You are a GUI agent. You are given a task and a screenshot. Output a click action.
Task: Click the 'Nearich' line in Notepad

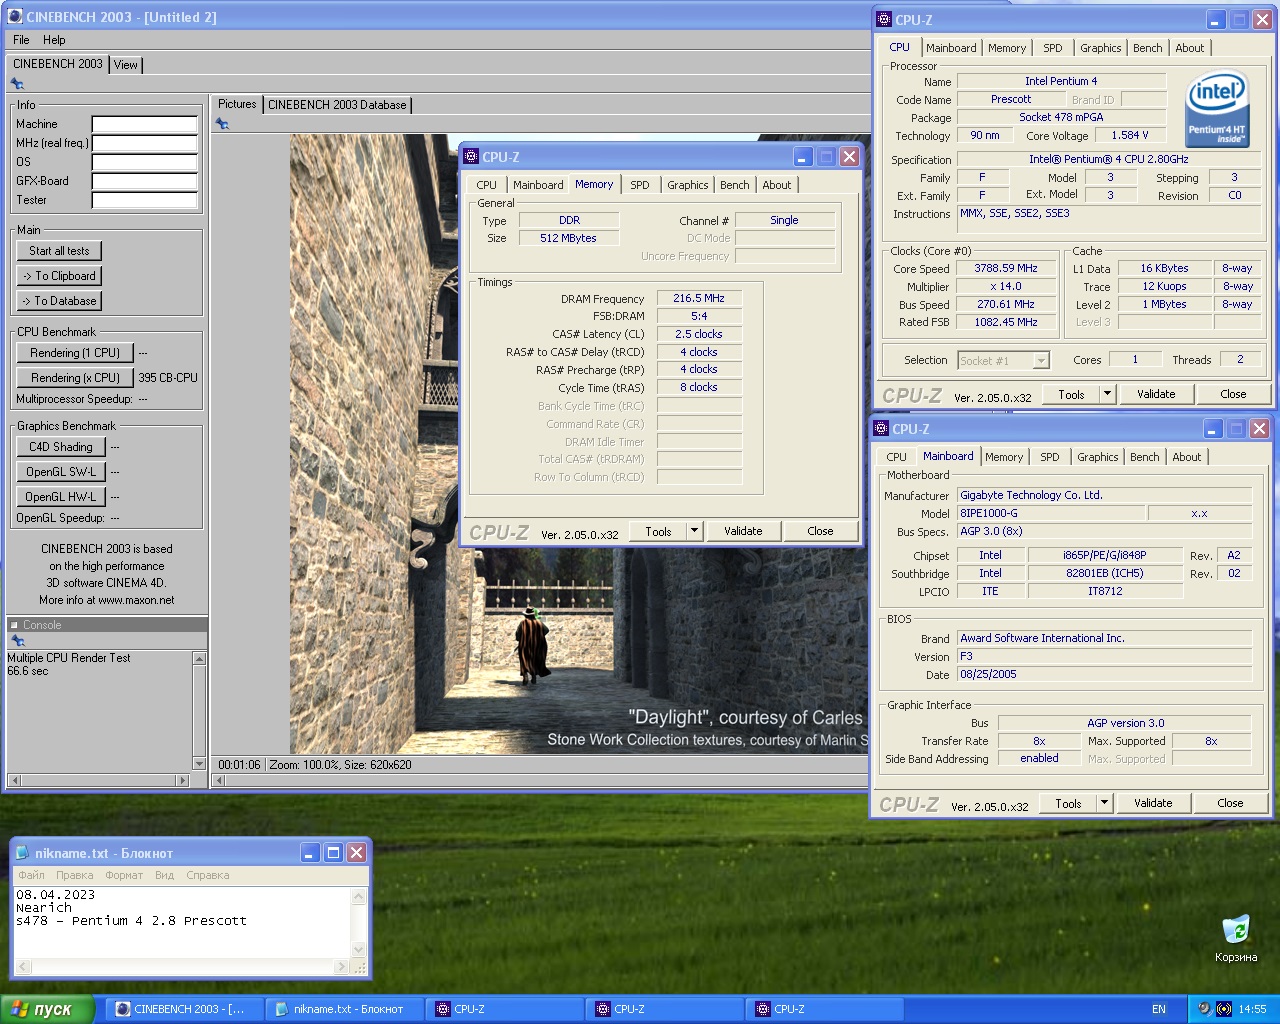(x=44, y=908)
